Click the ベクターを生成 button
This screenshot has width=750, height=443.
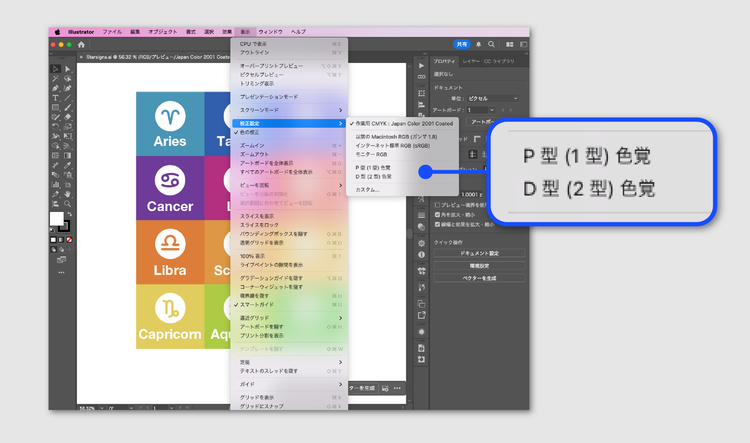click(479, 278)
